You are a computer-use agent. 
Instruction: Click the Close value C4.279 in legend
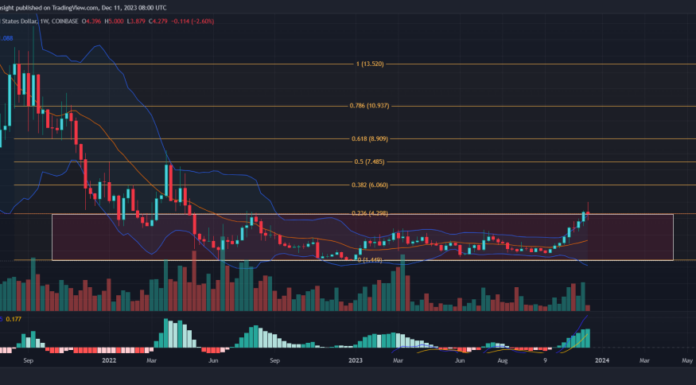coord(158,21)
